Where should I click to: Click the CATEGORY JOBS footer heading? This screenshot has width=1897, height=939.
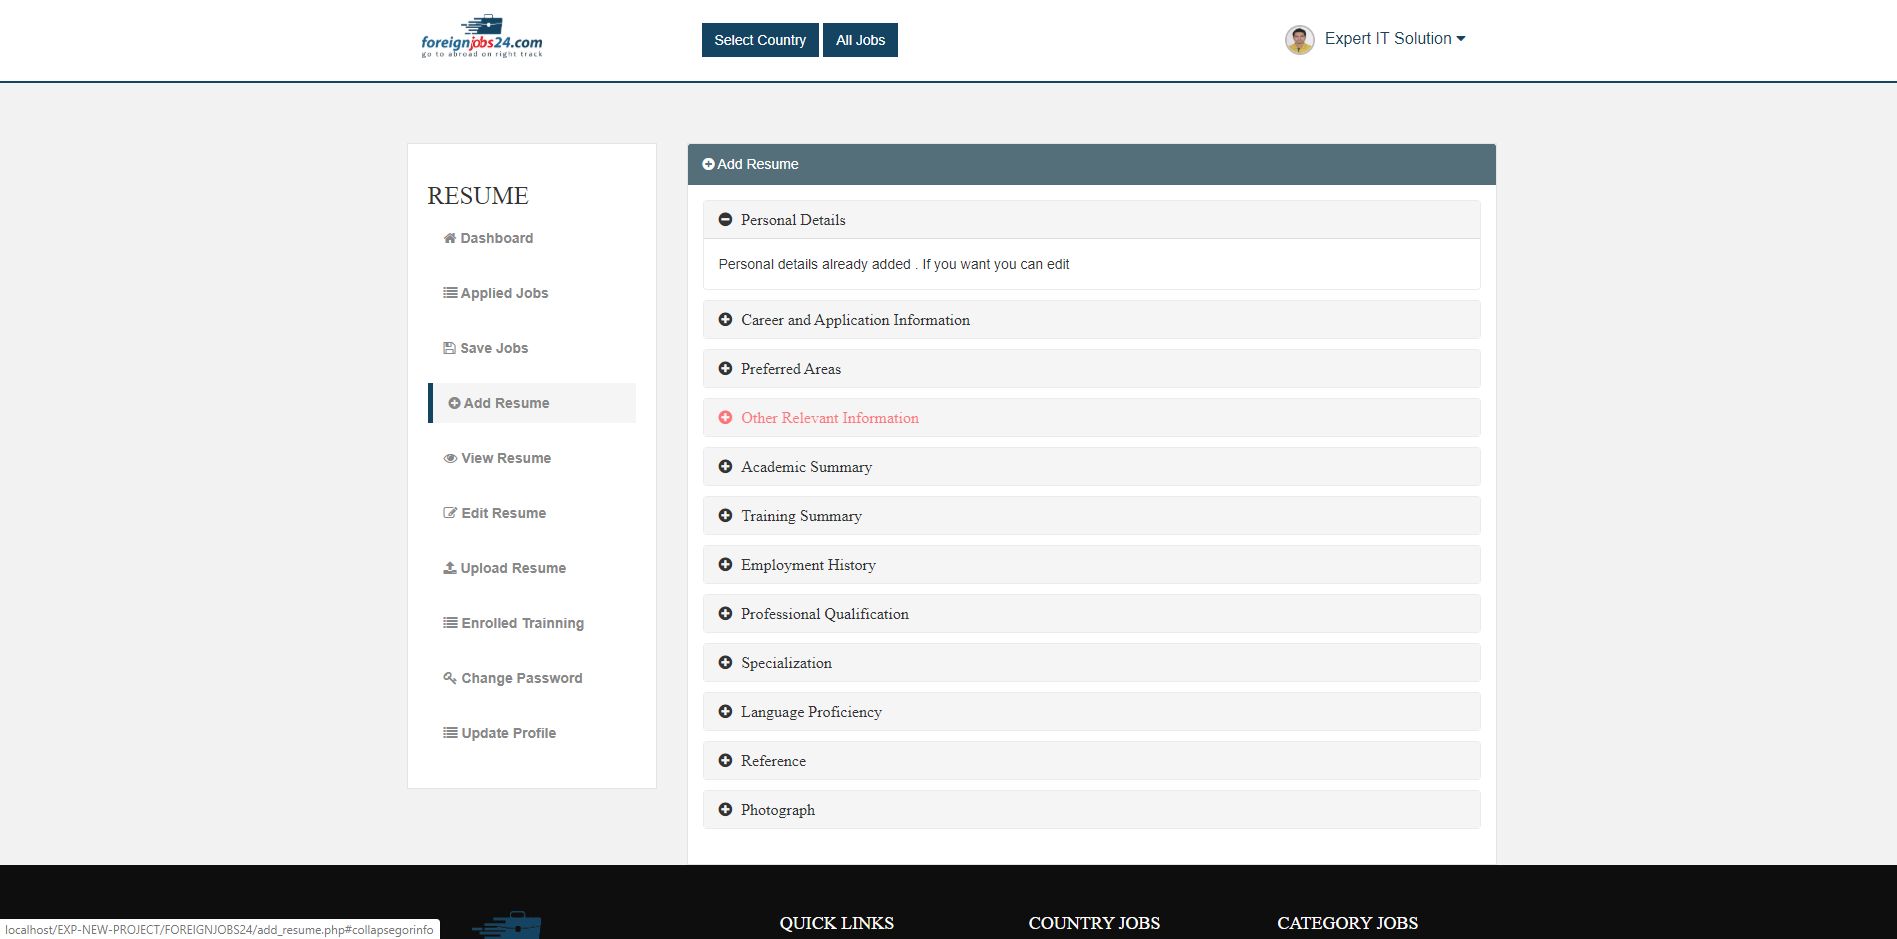click(1347, 923)
